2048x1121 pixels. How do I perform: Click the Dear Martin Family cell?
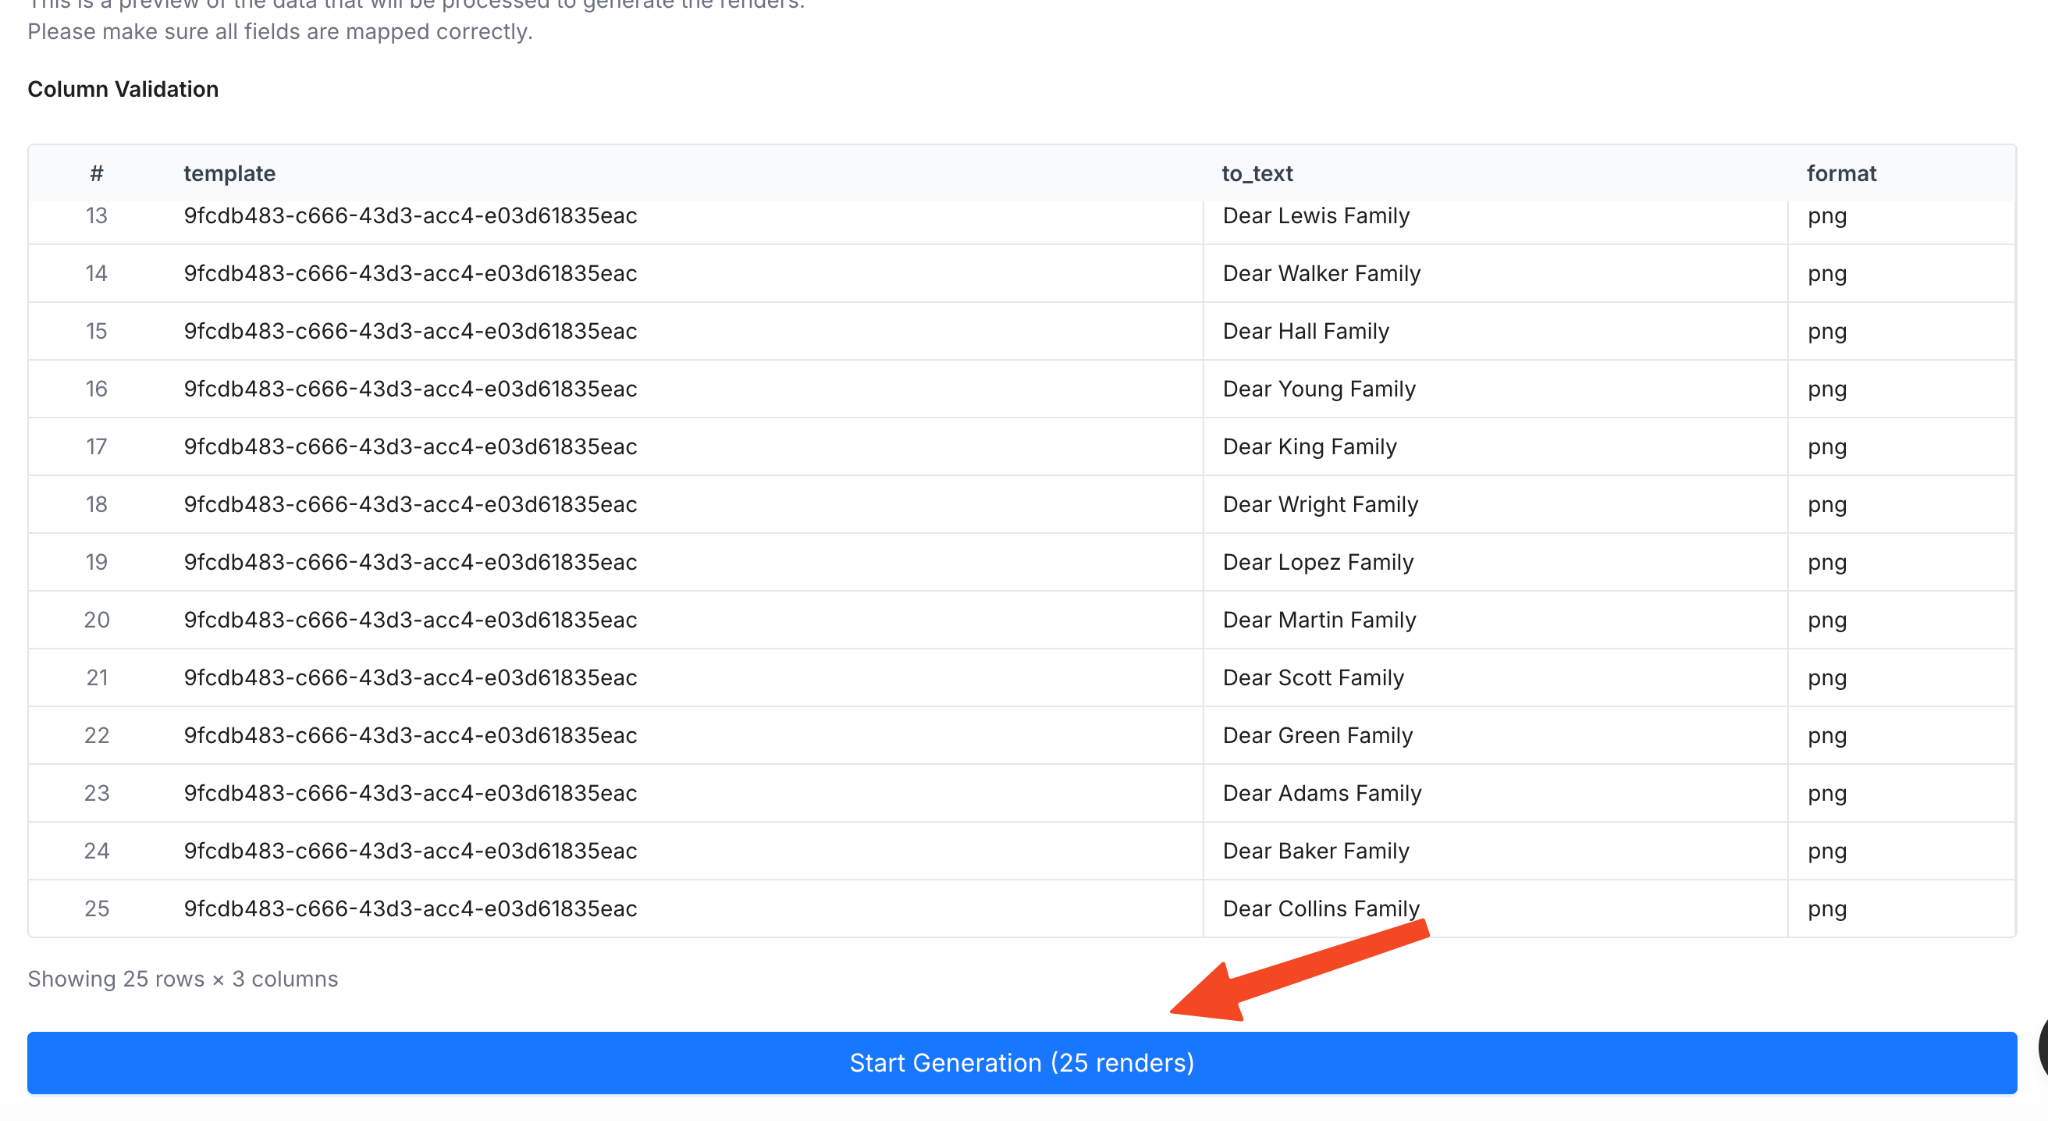coord(1319,620)
